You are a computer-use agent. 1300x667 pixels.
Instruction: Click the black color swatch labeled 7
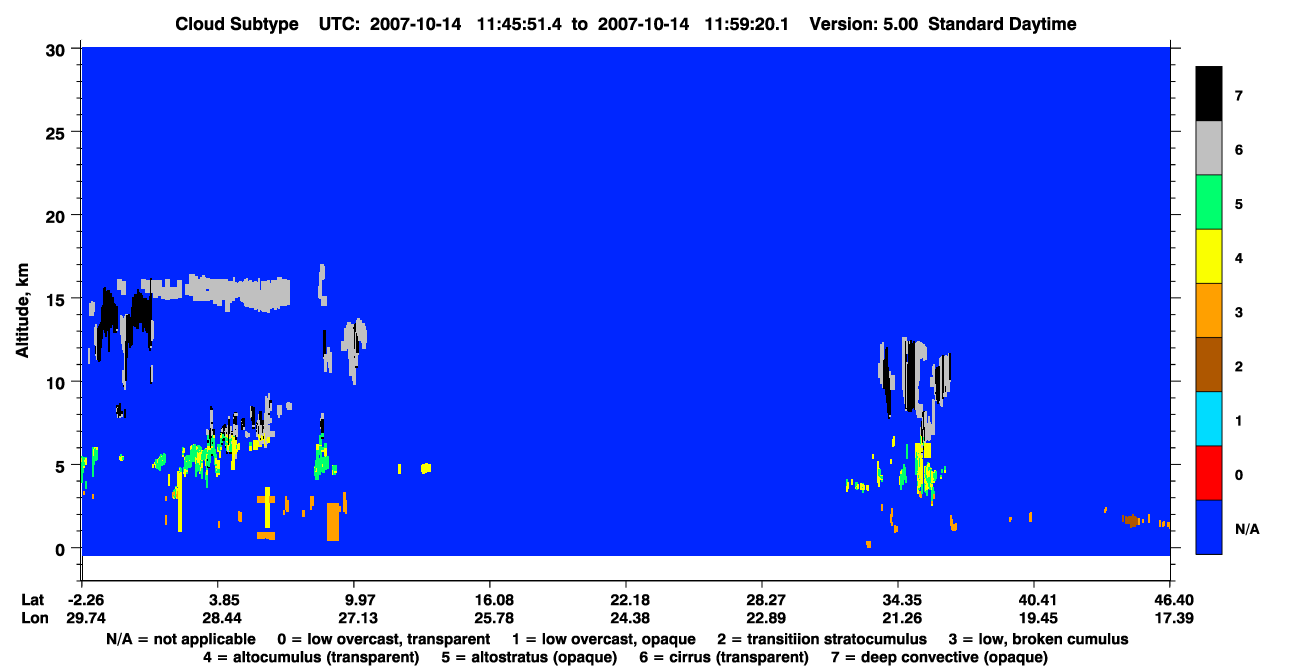coord(1209,93)
